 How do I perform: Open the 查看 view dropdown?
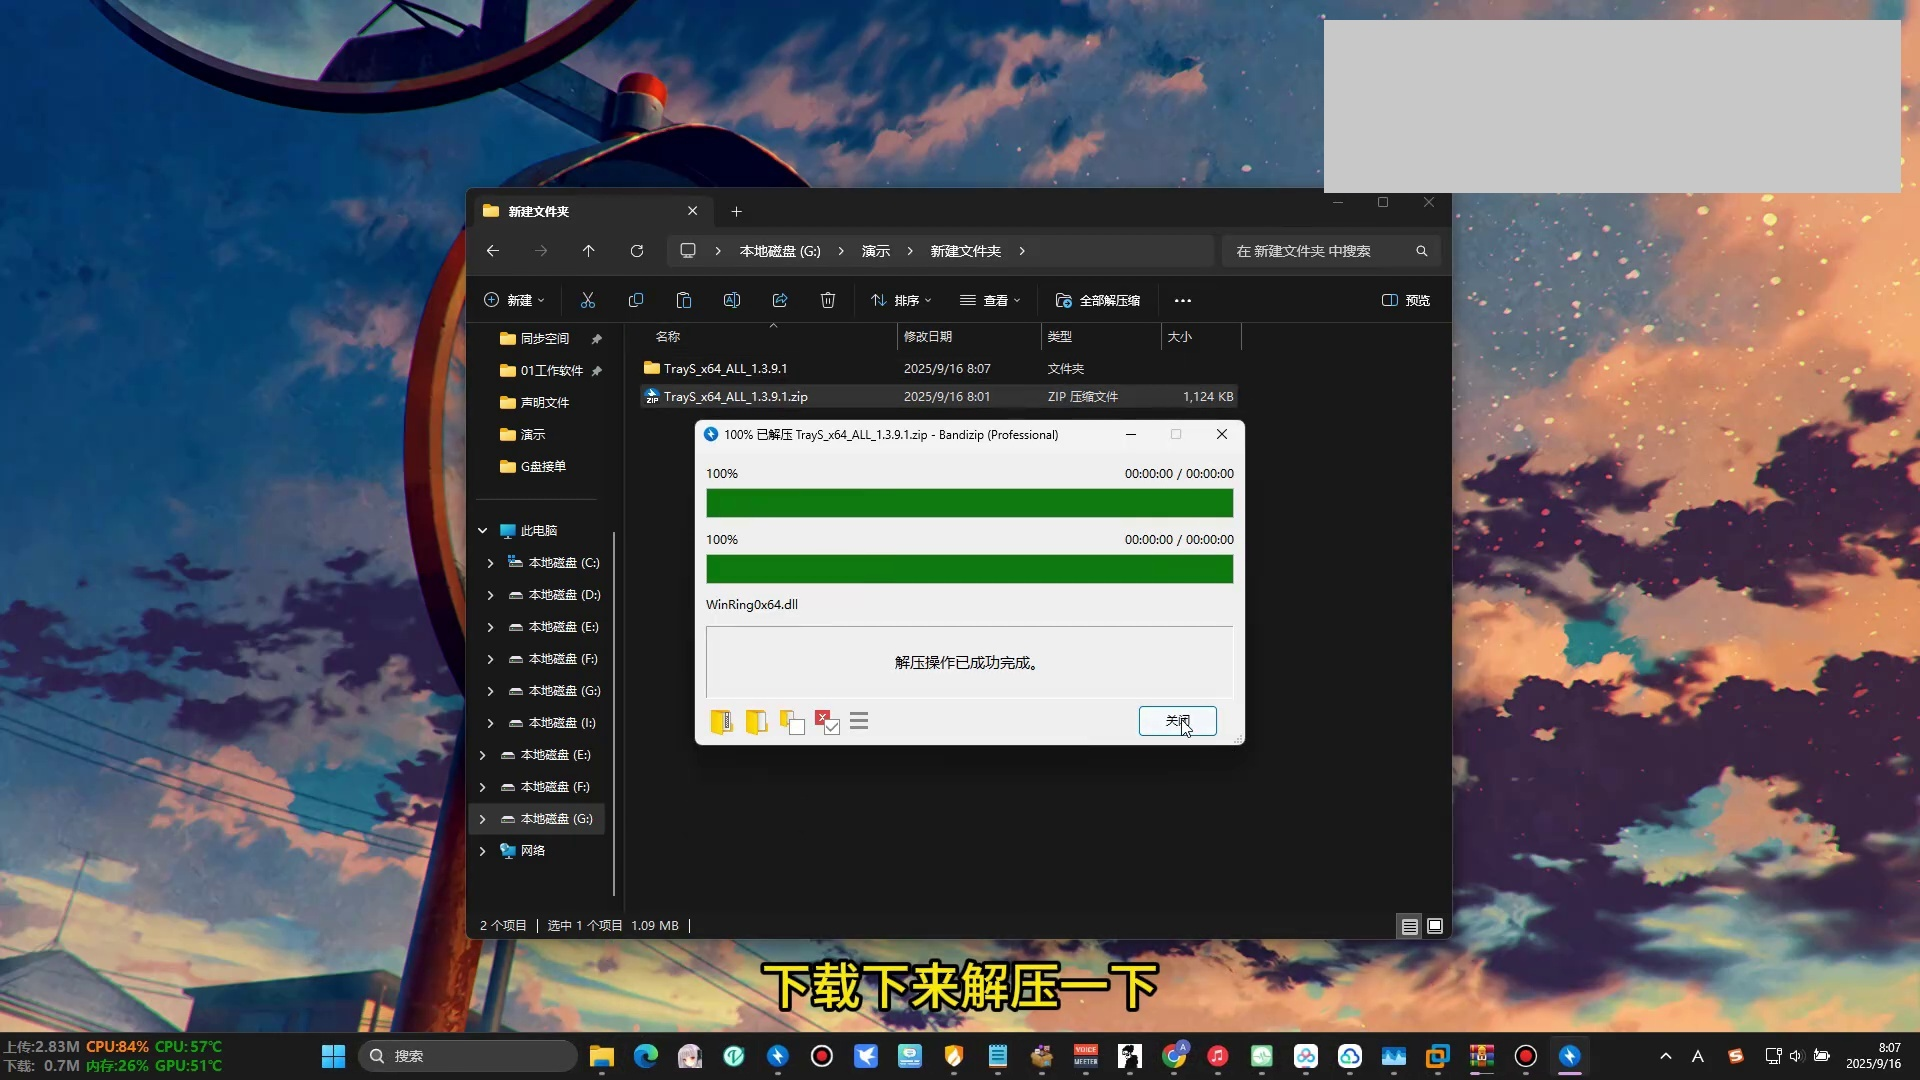(x=990, y=300)
